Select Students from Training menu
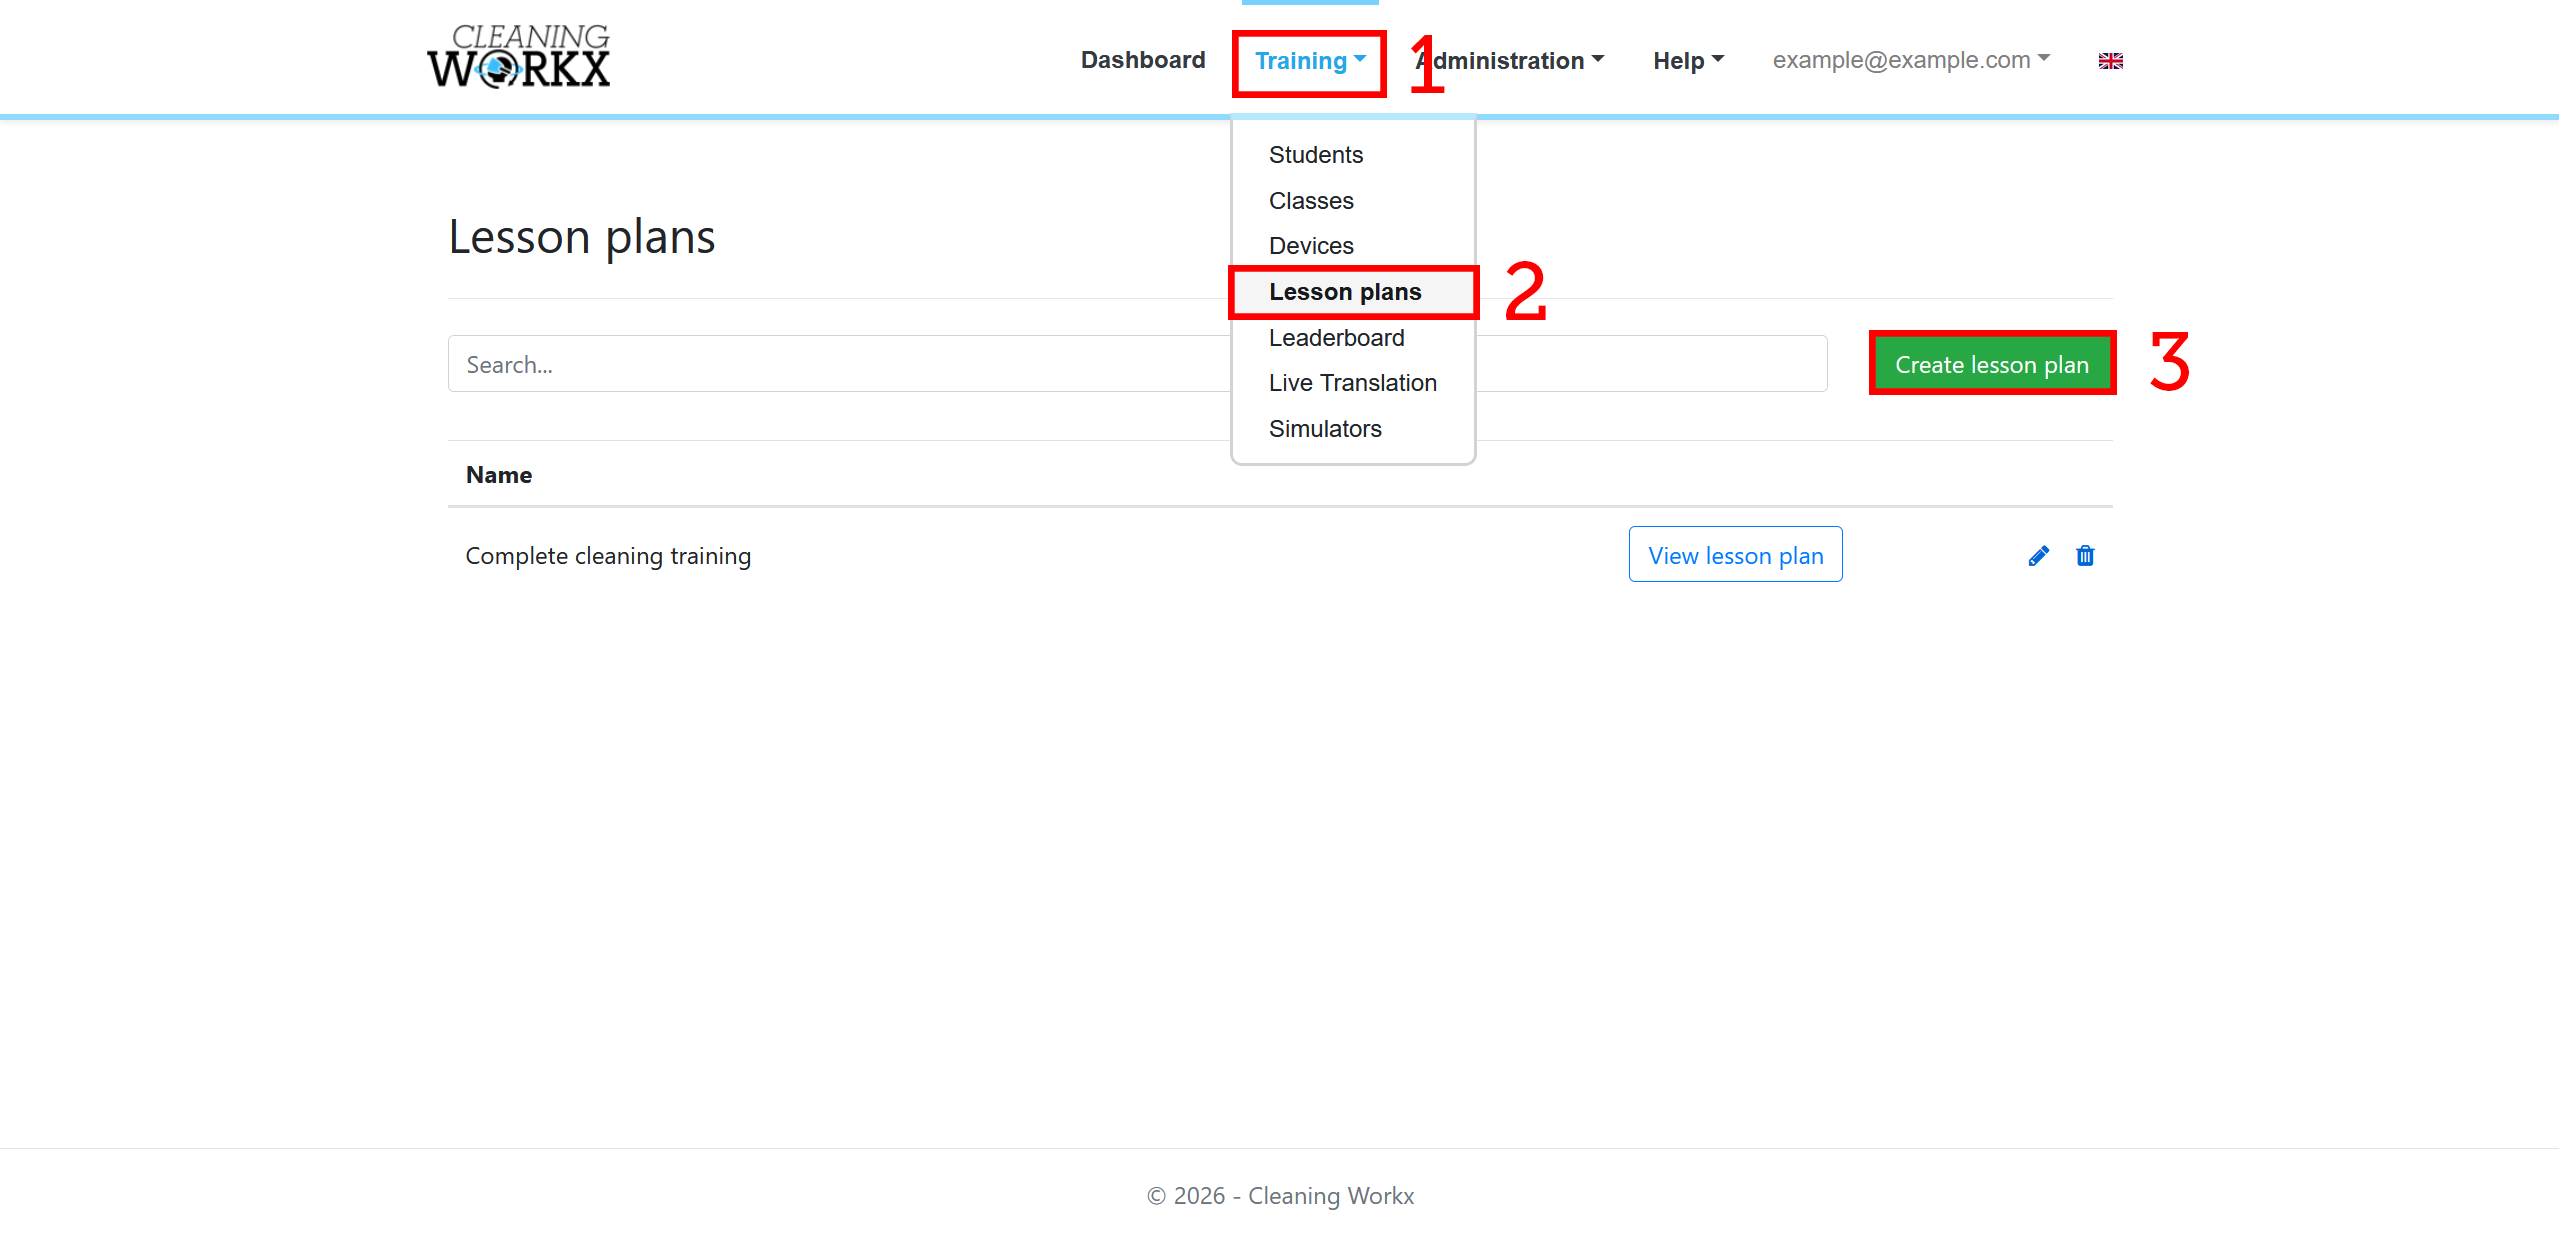This screenshot has height=1236, width=2559. tap(1352, 155)
